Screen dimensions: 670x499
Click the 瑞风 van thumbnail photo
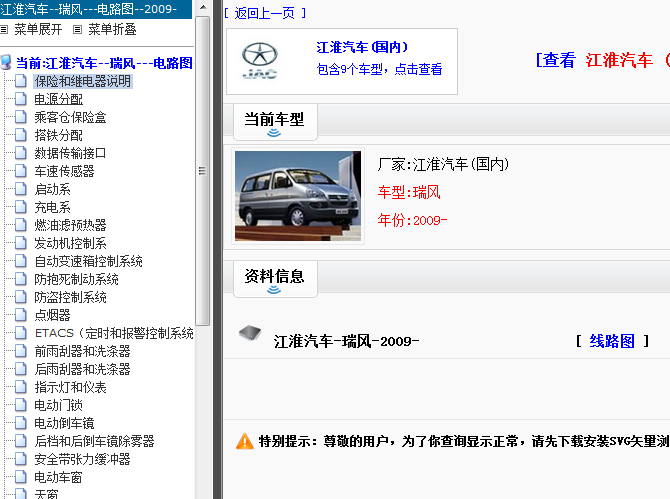pyautogui.click(x=298, y=196)
